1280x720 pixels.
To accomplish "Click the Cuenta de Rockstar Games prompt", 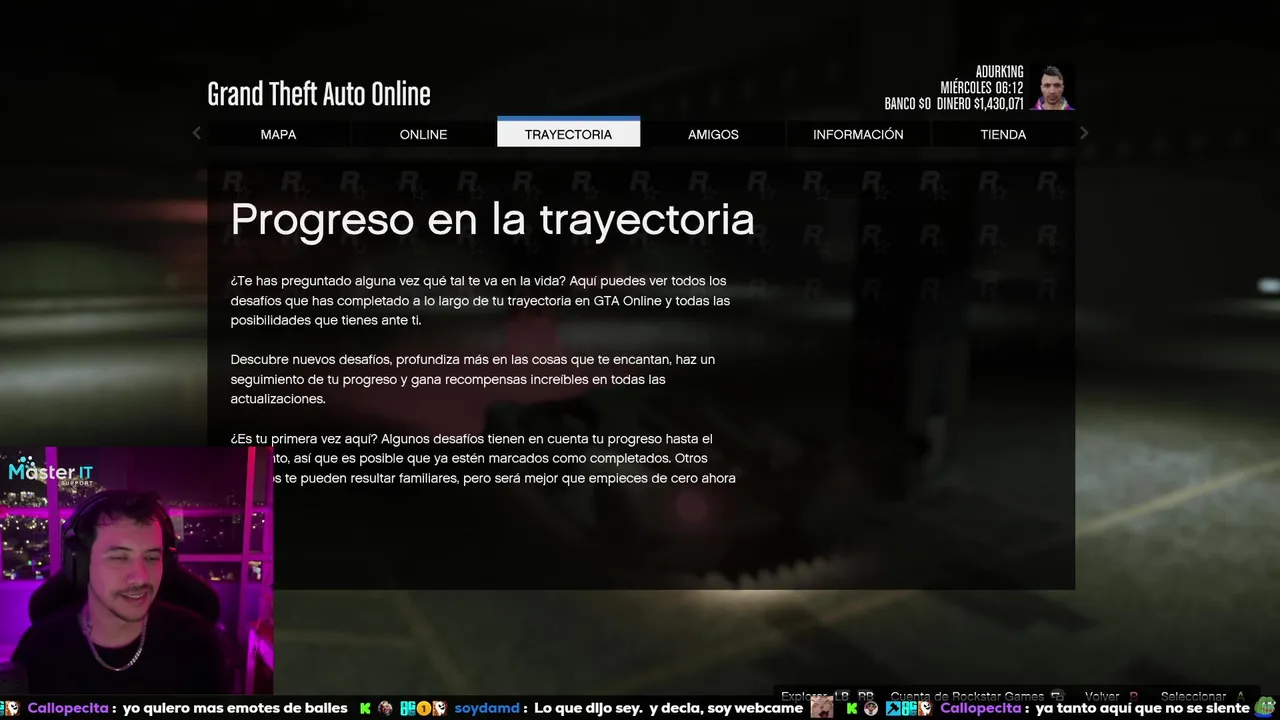I will pos(976,697).
